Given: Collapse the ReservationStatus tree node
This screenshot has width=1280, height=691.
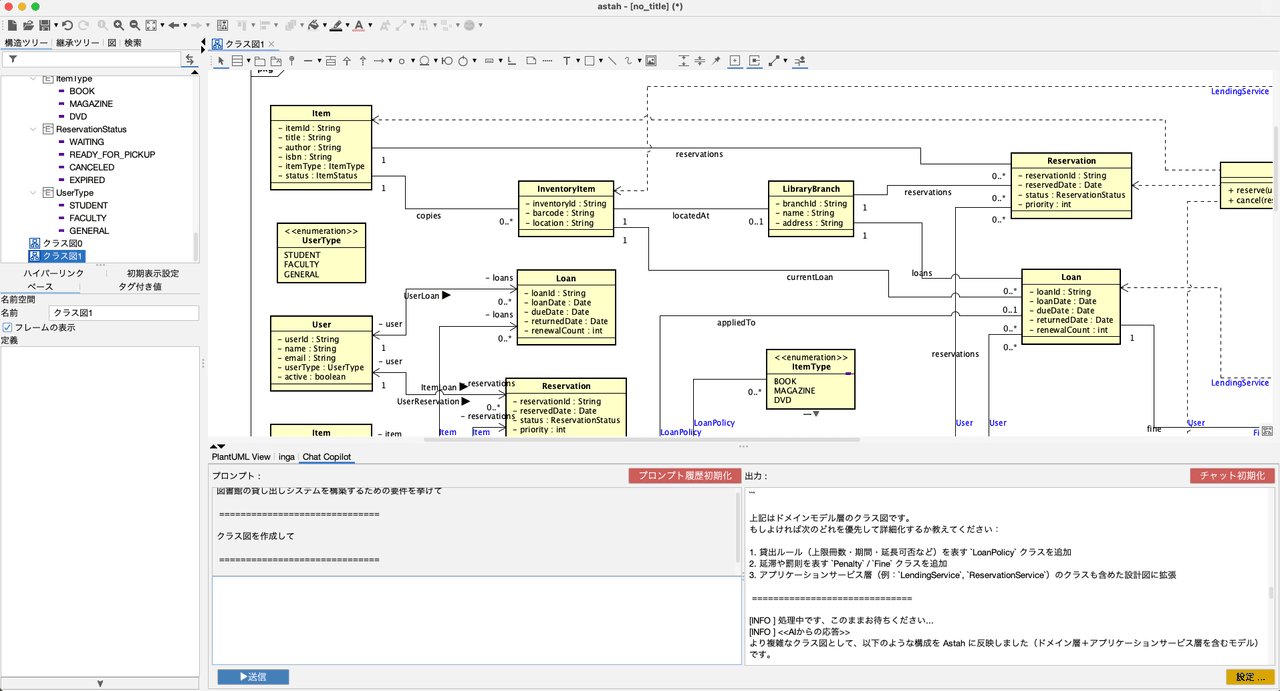Looking at the screenshot, I should click(34, 129).
